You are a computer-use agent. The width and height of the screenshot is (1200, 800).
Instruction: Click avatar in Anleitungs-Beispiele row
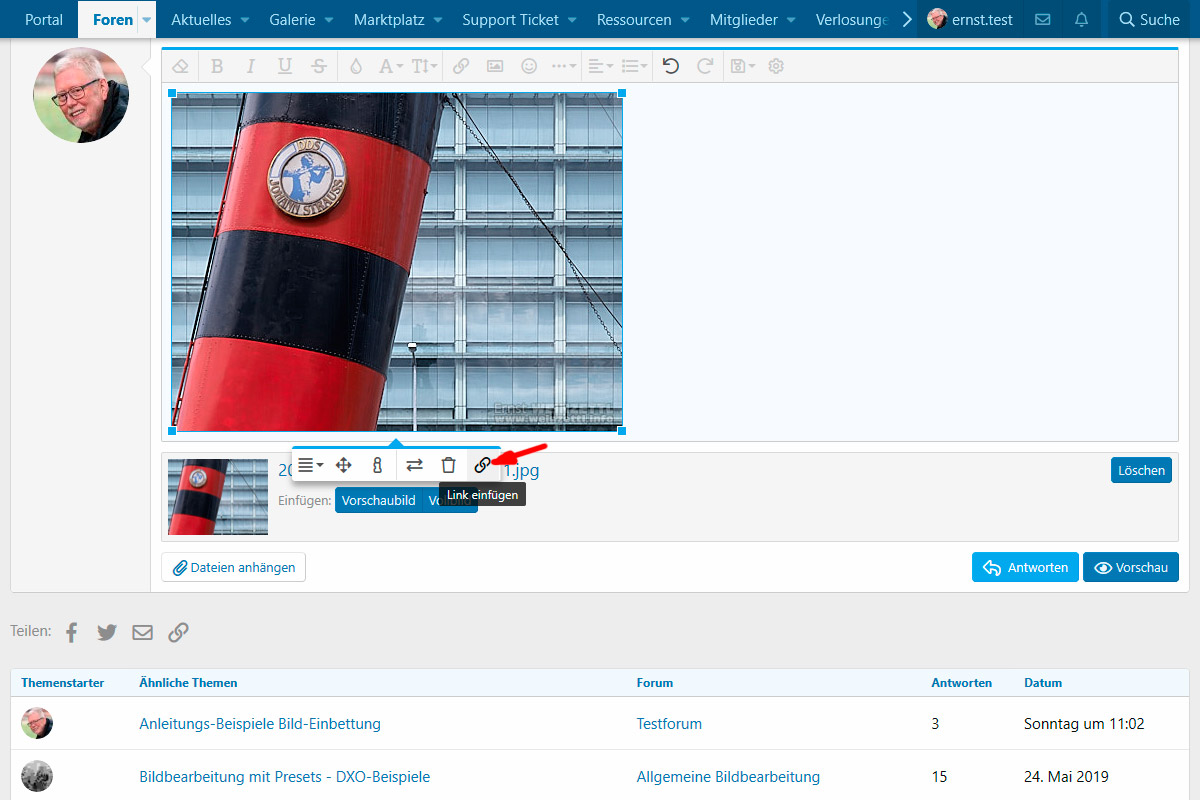[37, 723]
